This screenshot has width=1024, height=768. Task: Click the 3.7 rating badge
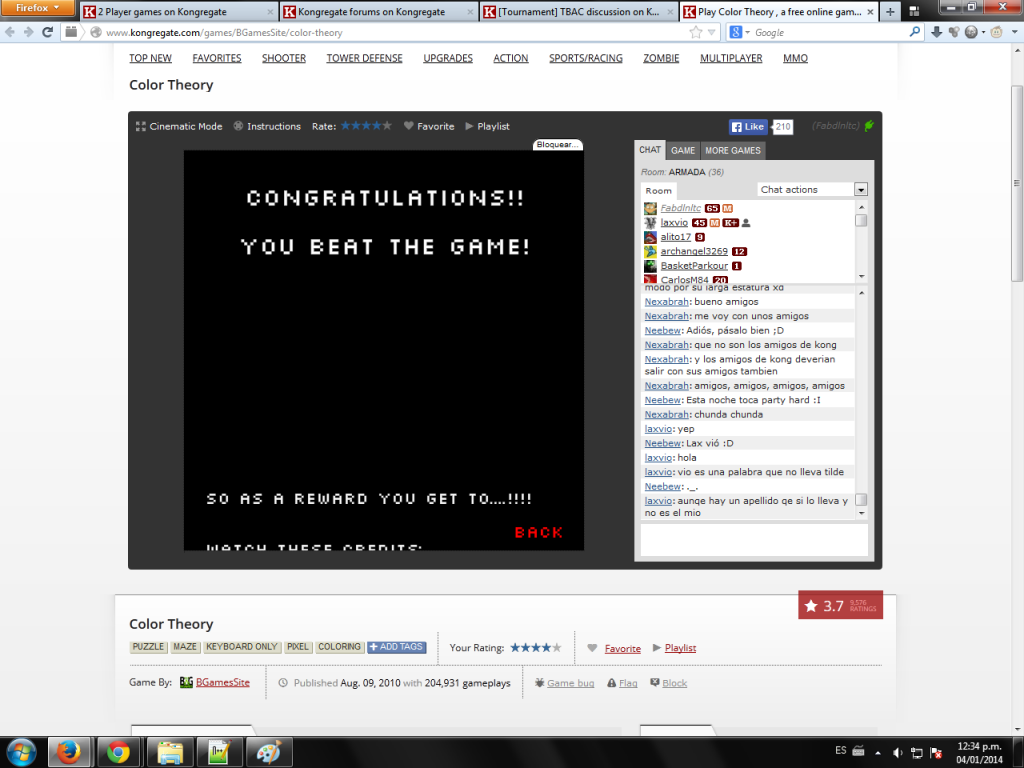pyautogui.click(x=840, y=605)
